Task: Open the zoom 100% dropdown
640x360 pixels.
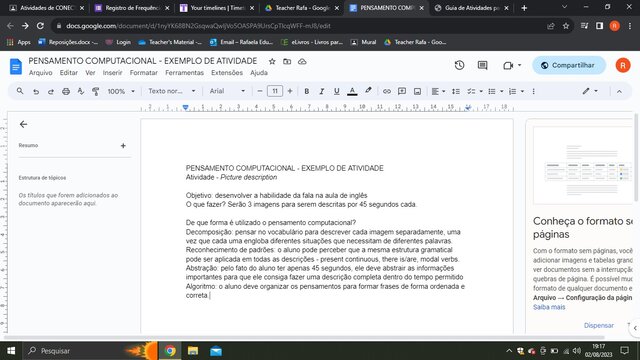Action: [x=121, y=91]
